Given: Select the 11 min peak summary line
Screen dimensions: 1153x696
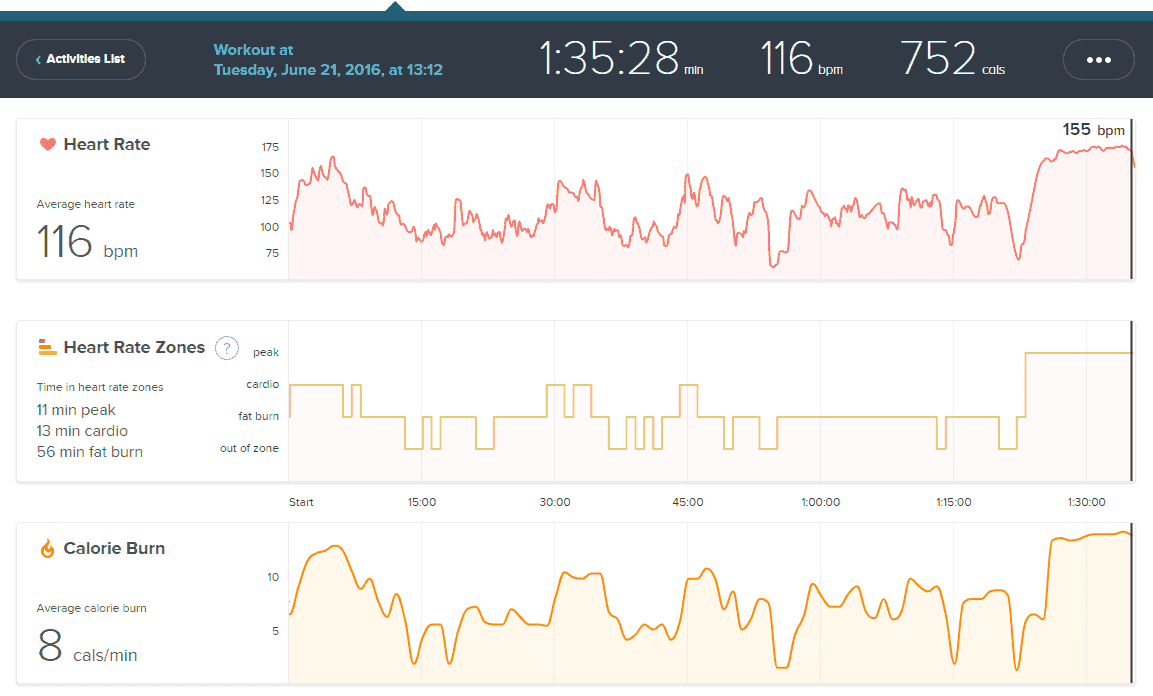Looking at the screenshot, I should click(x=76, y=410).
